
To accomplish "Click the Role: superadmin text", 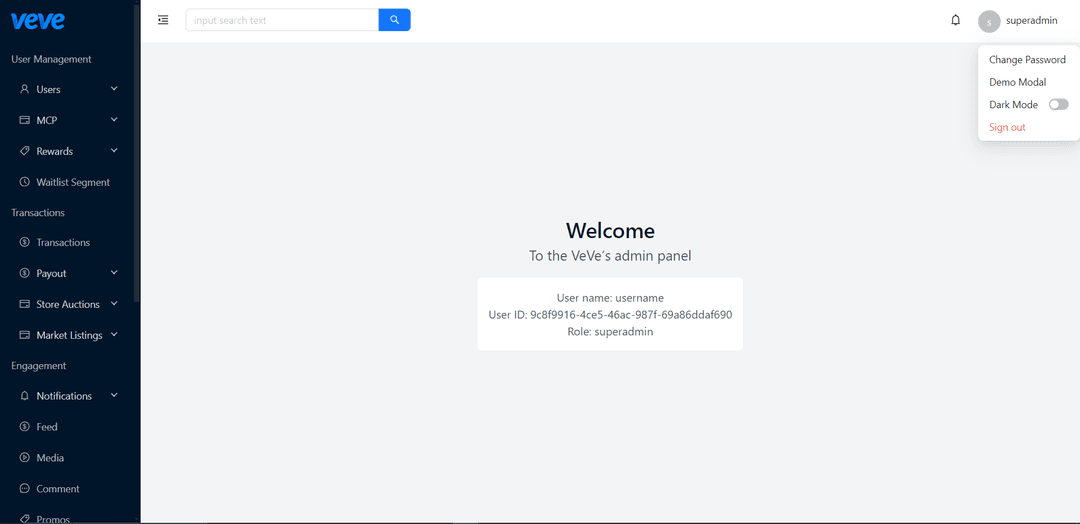I will 610,331.
